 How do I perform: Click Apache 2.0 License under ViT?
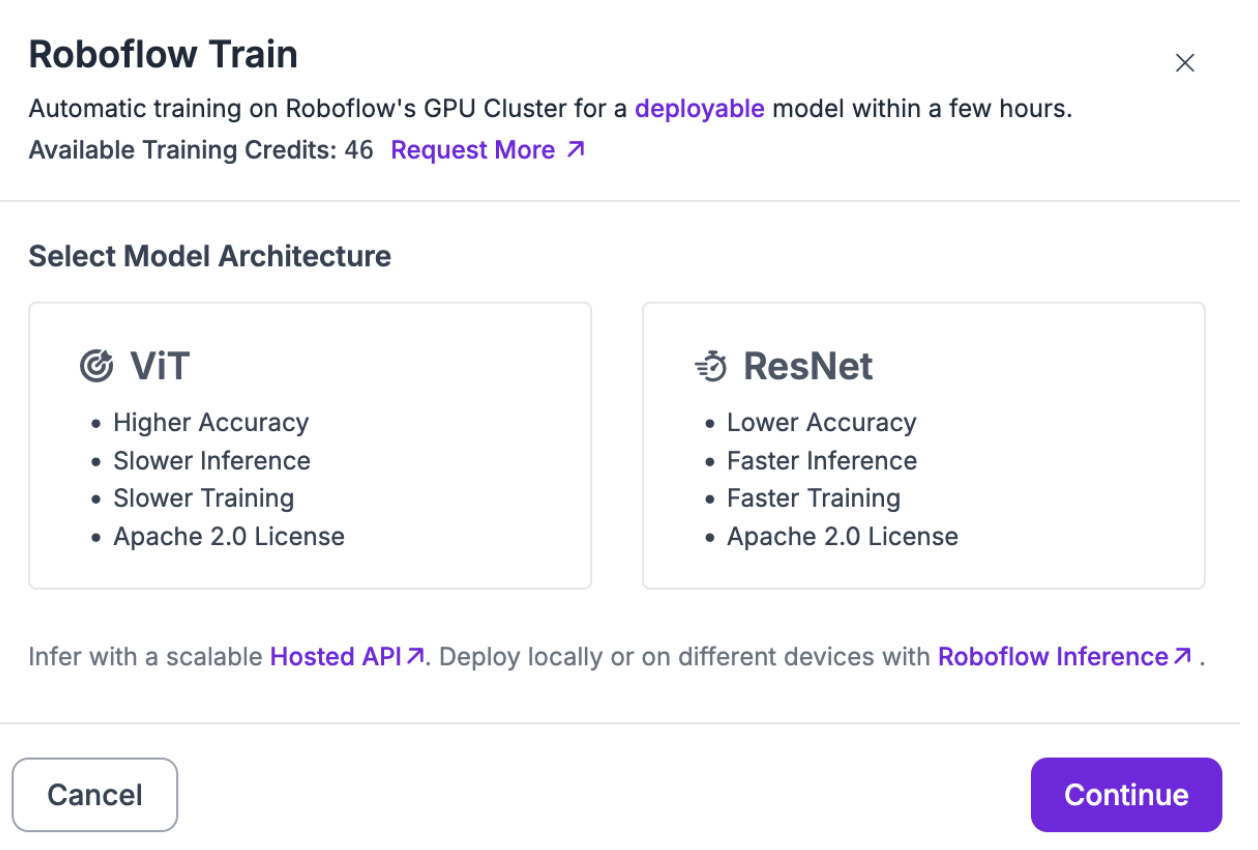[x=229, y=537]
